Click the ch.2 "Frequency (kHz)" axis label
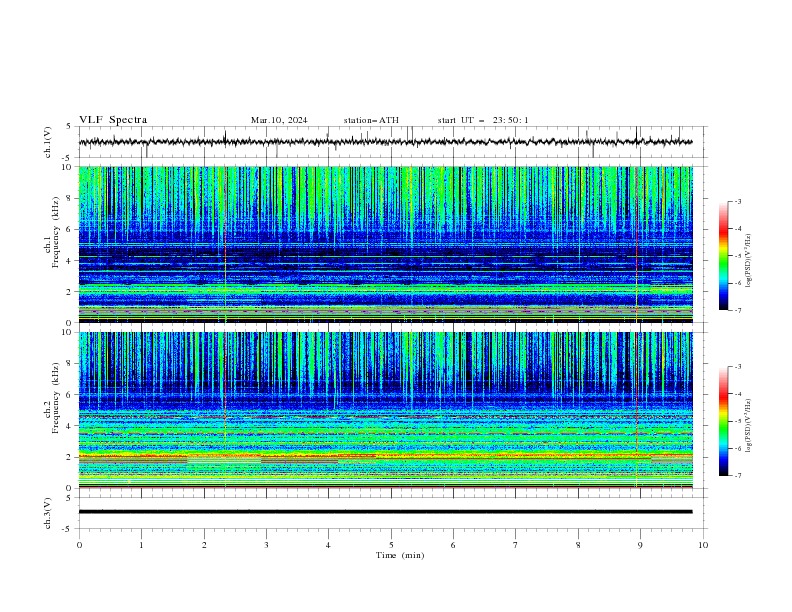Viewport: 792px width, 612px height. click(55, 397)
